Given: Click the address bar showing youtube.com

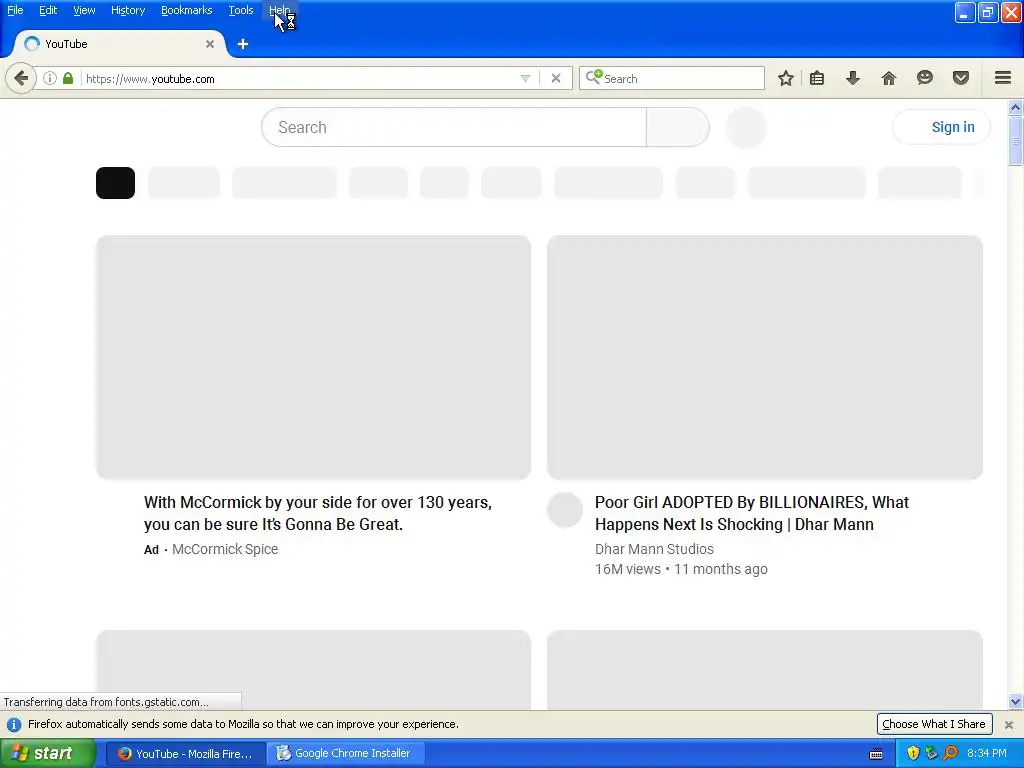Looking at the screenshot, I should 300,78.
